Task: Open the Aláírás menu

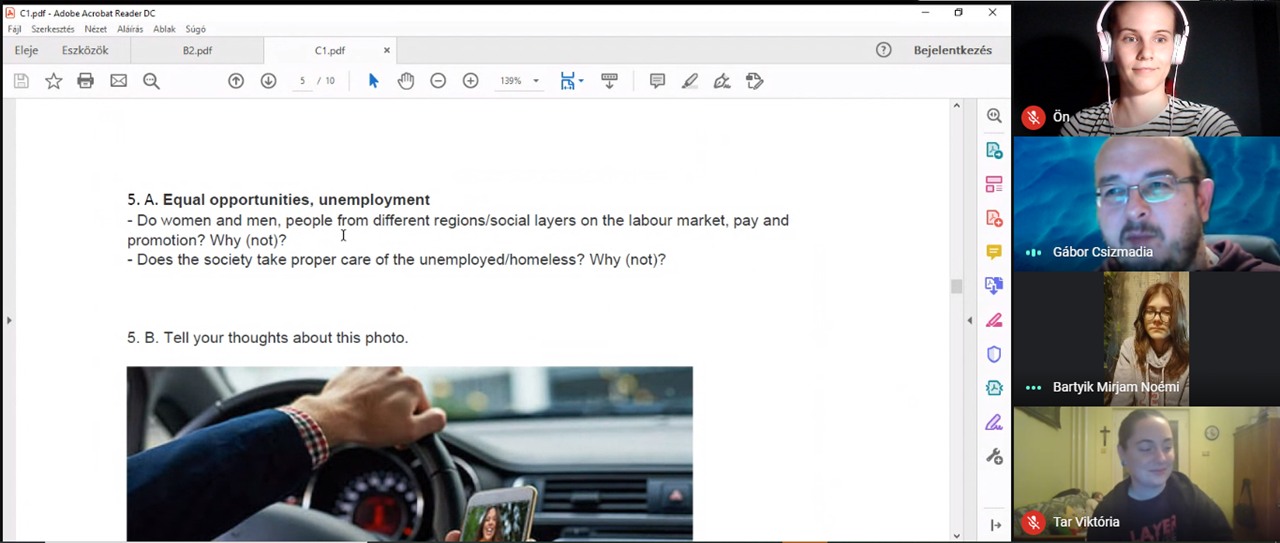Action: (x=130, y=29)
